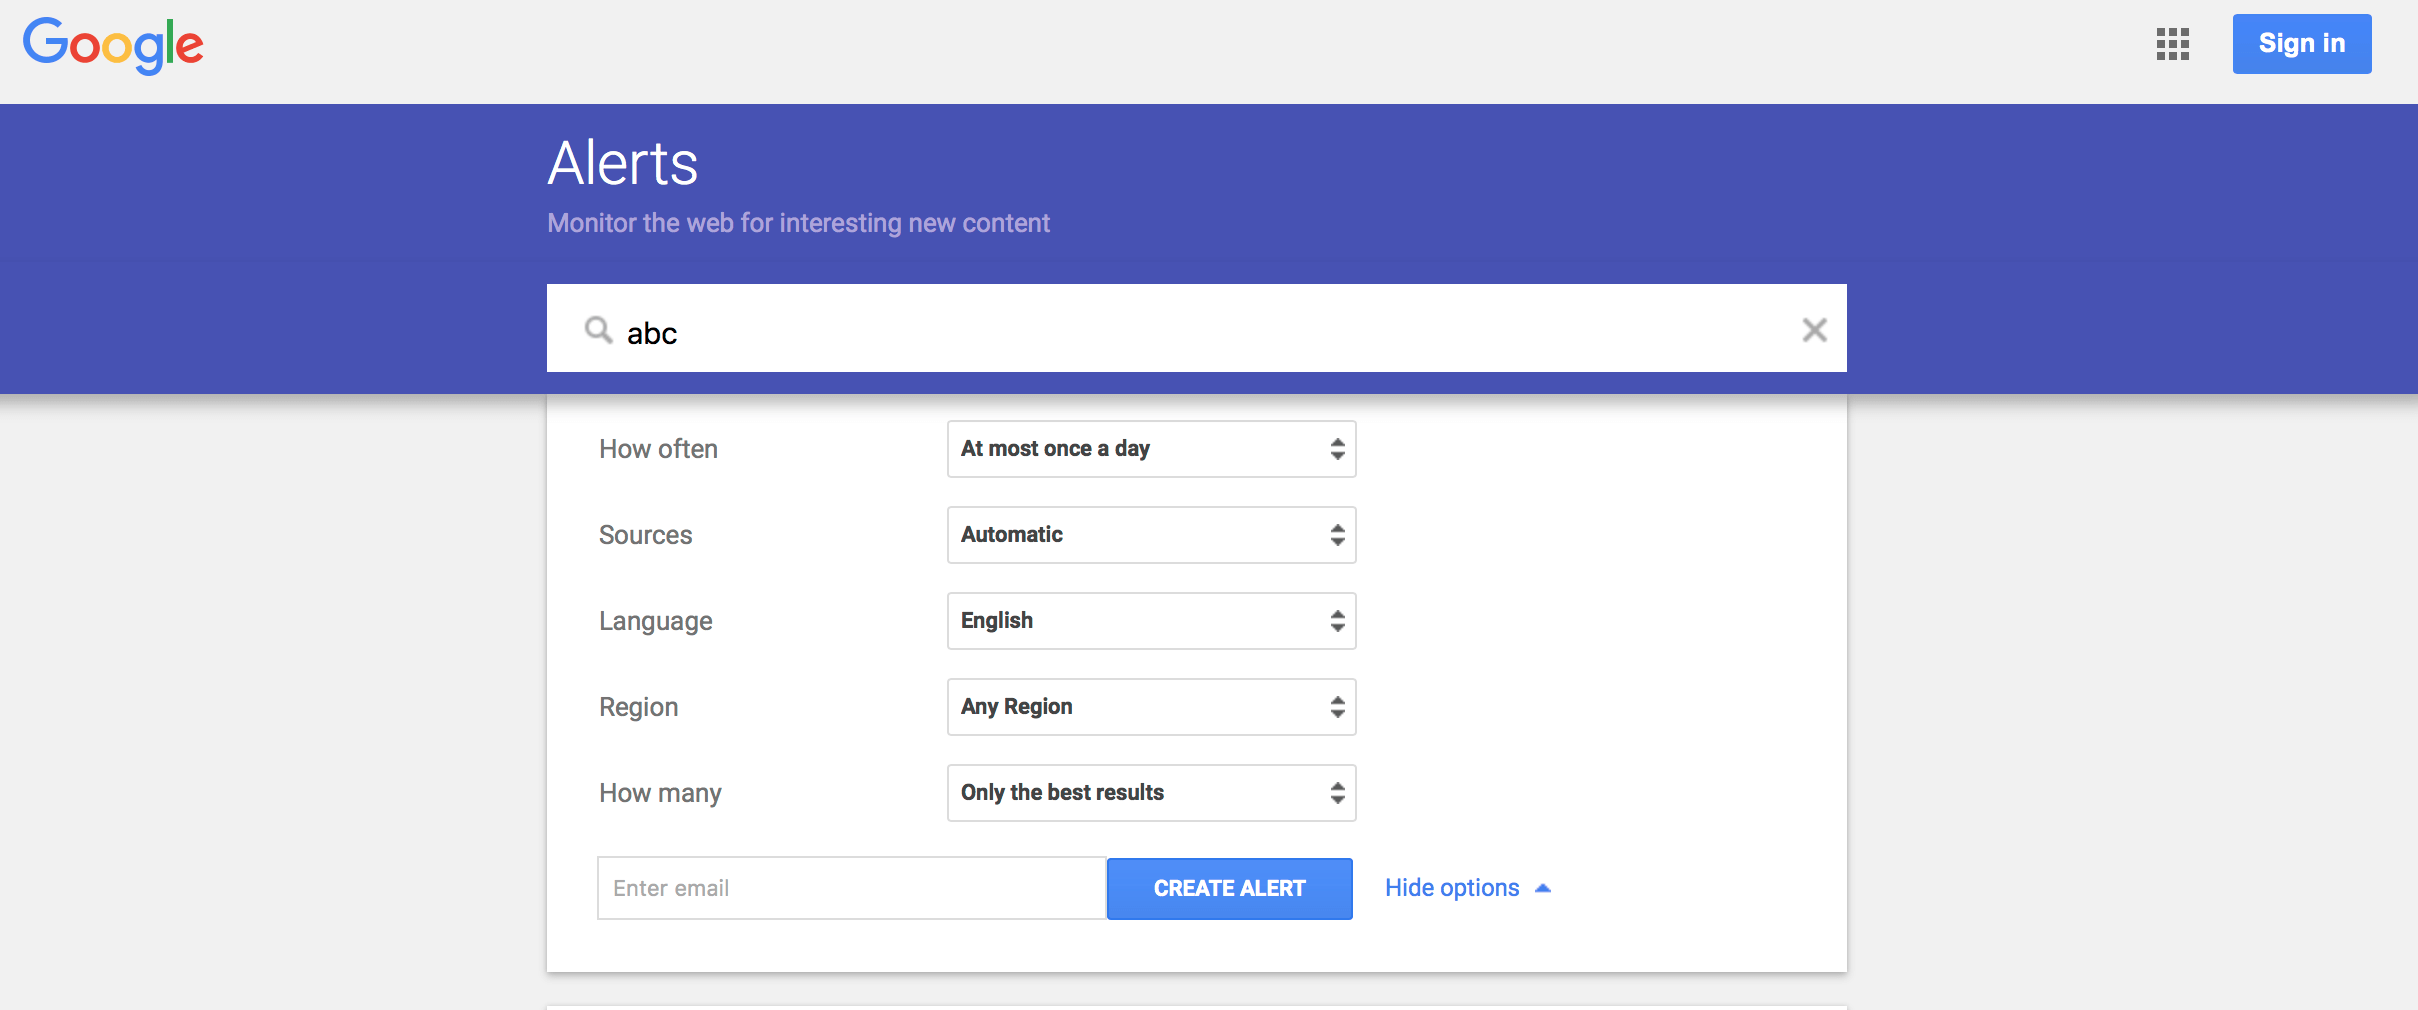Image resolution: width=2418 pixels, height=1010 pixels.
Task: Click the Google logo
Action: point(113,45)
